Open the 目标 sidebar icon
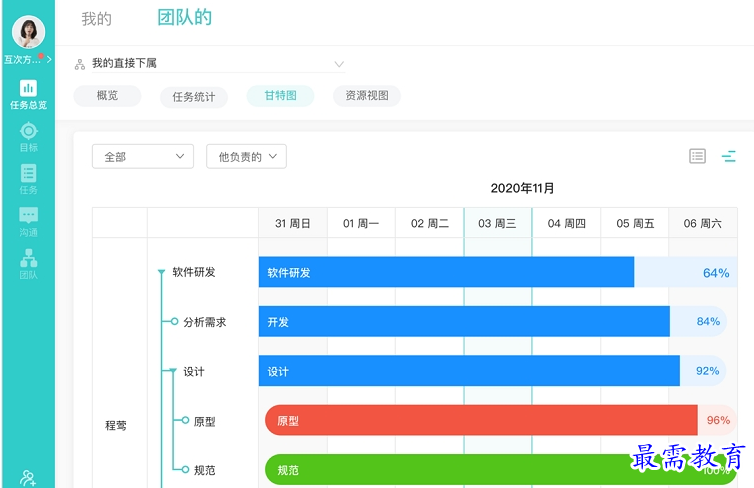754x488 pixels. 28,137
